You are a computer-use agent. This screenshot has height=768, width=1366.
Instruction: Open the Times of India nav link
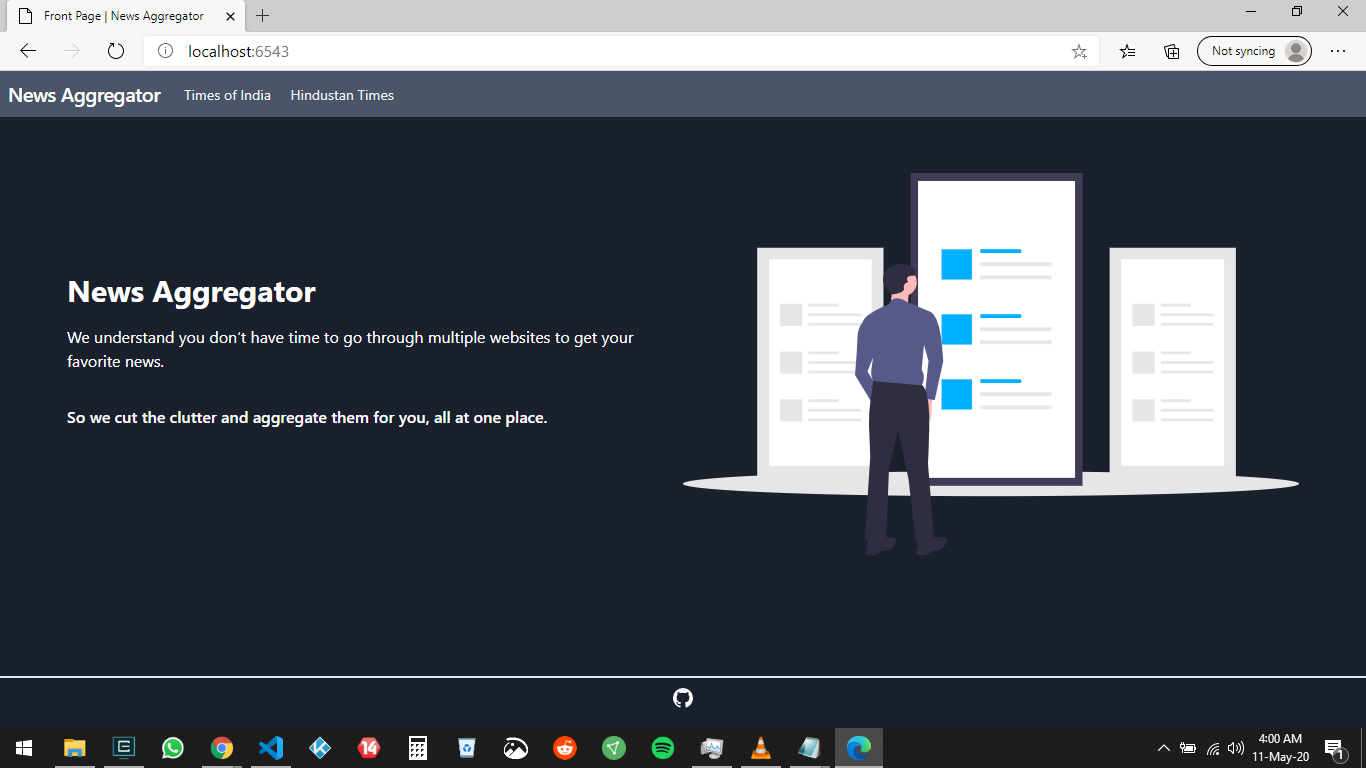tap(227, 95)
